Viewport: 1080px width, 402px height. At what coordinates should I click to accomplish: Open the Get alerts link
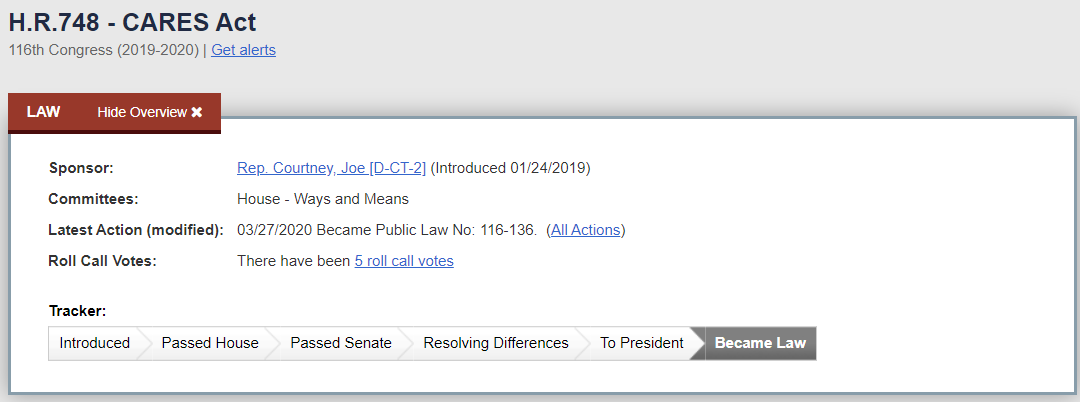243,50
